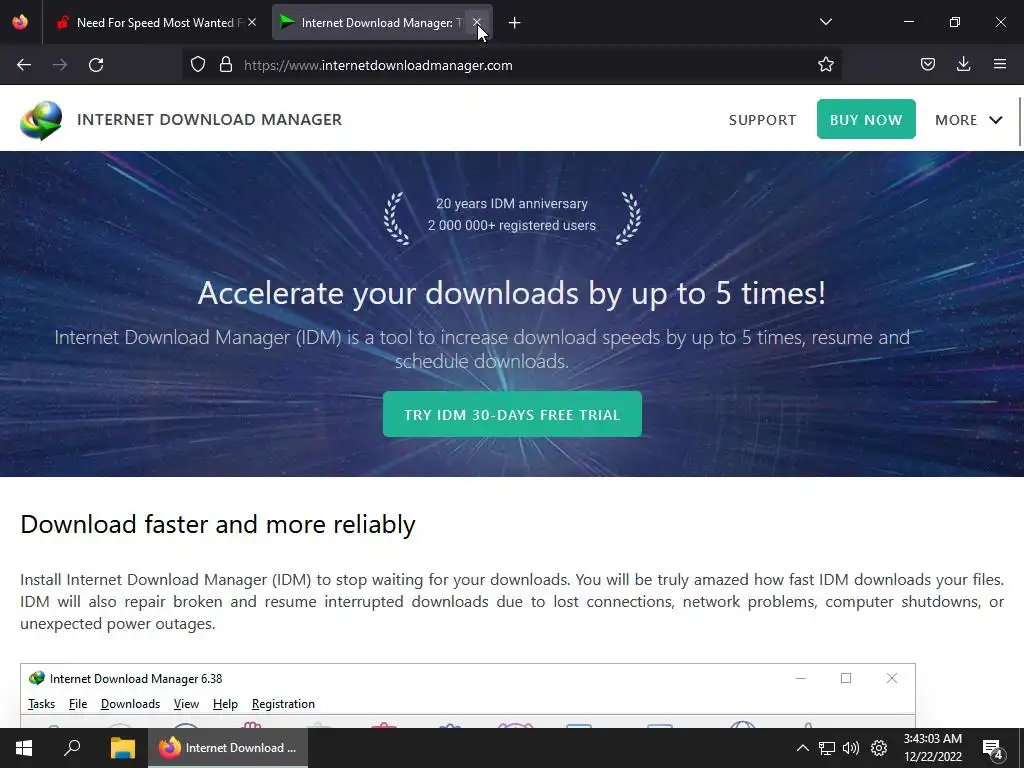Click File in the IDM screenshot menu
The image size is (1024, 768).
point(78,703)
